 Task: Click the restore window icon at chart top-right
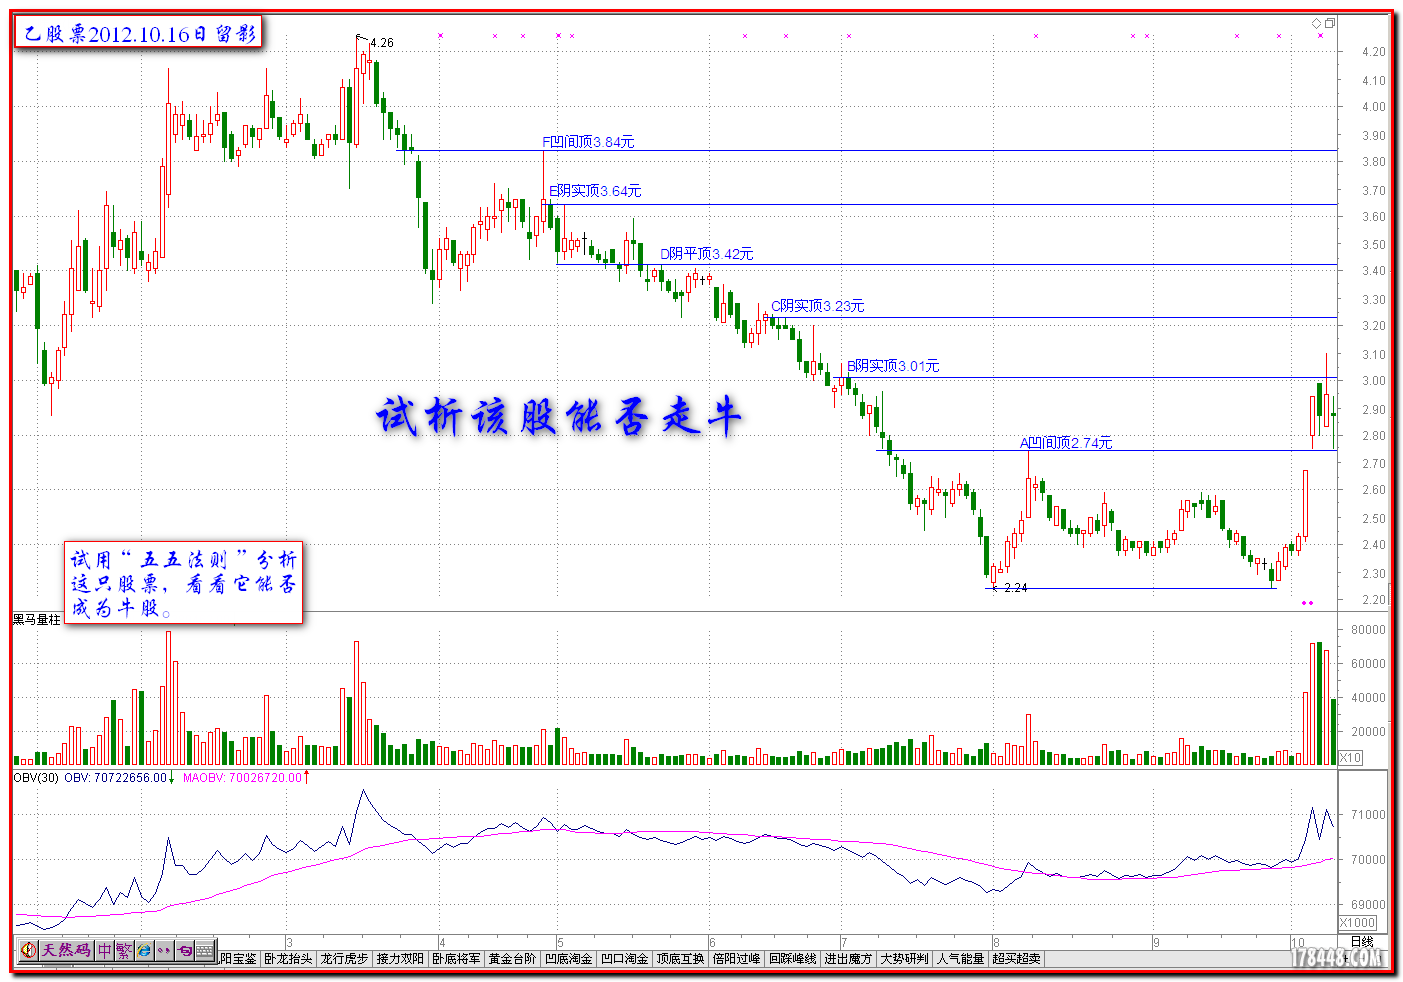pos(1330,23)
